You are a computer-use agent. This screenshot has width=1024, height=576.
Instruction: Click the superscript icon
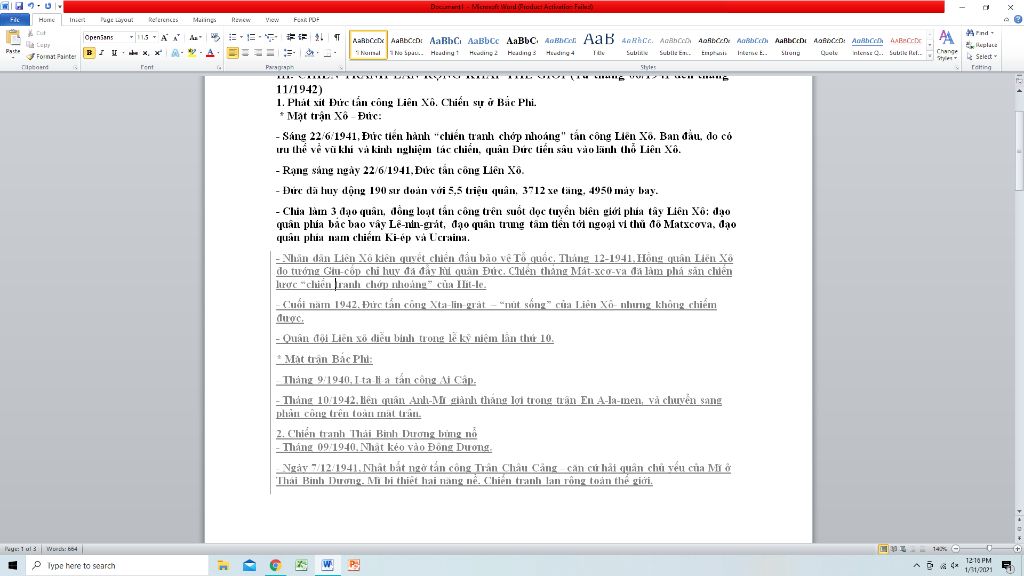(158, 53)
